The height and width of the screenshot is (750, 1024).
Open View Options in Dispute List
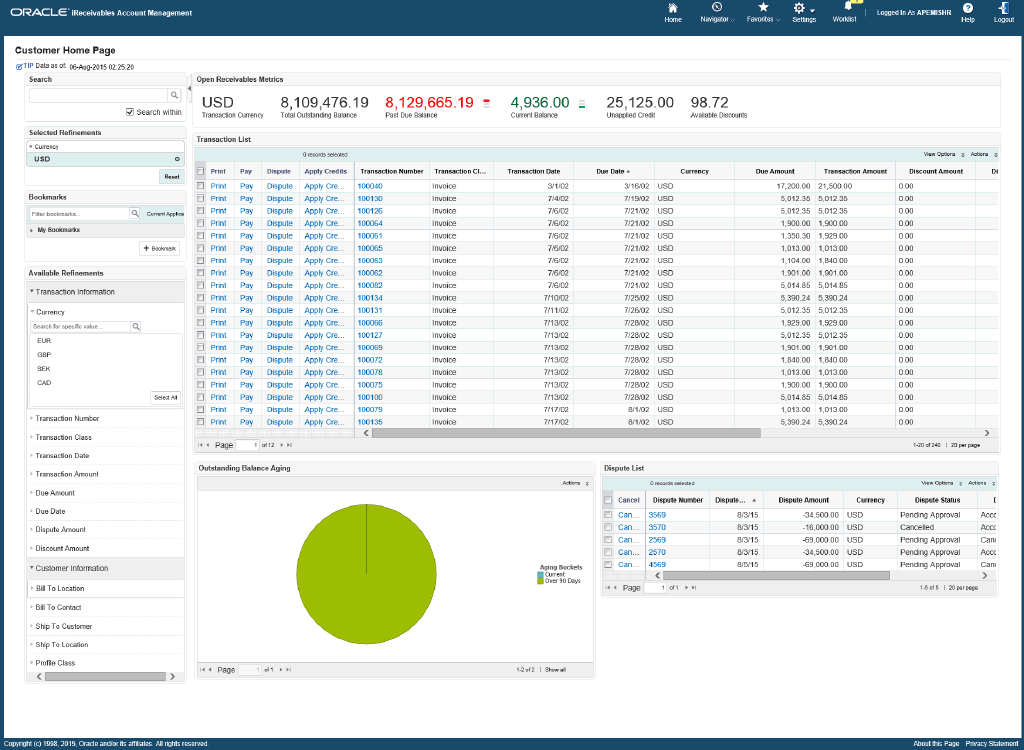[x=941, y=483]
